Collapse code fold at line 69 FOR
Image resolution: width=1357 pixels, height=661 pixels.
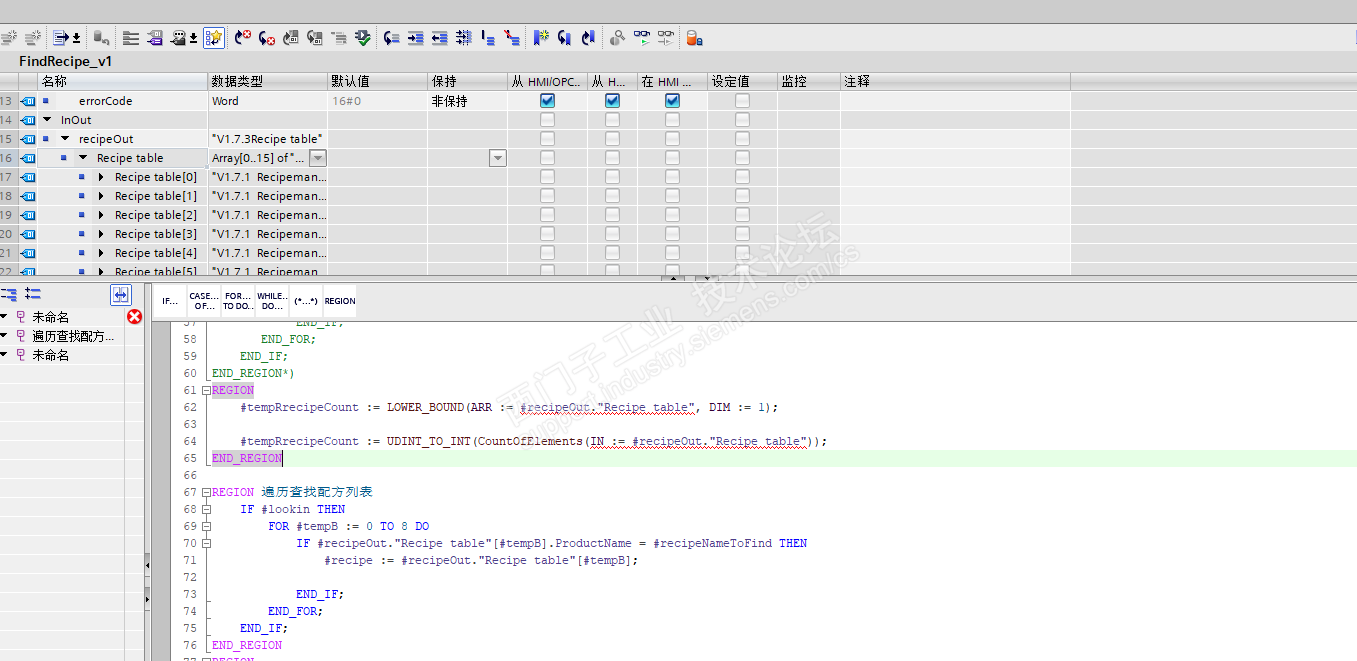click(x=206, y=526)
